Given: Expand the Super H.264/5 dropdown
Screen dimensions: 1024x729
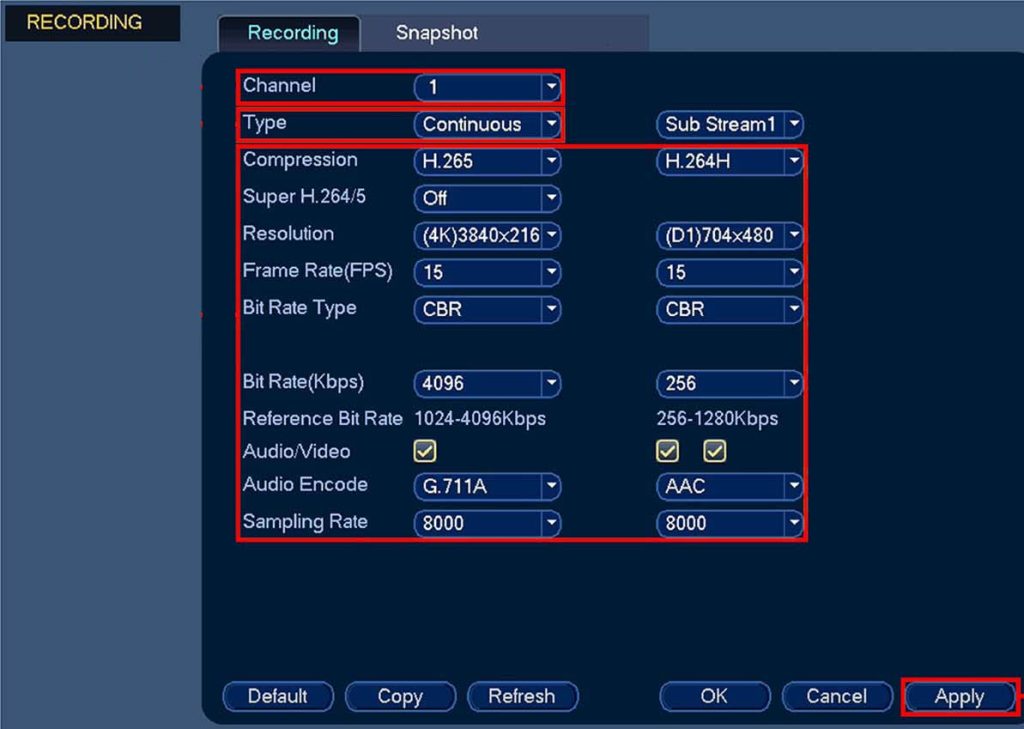Looking at the screenshot, I should click(x=487, y=198).
